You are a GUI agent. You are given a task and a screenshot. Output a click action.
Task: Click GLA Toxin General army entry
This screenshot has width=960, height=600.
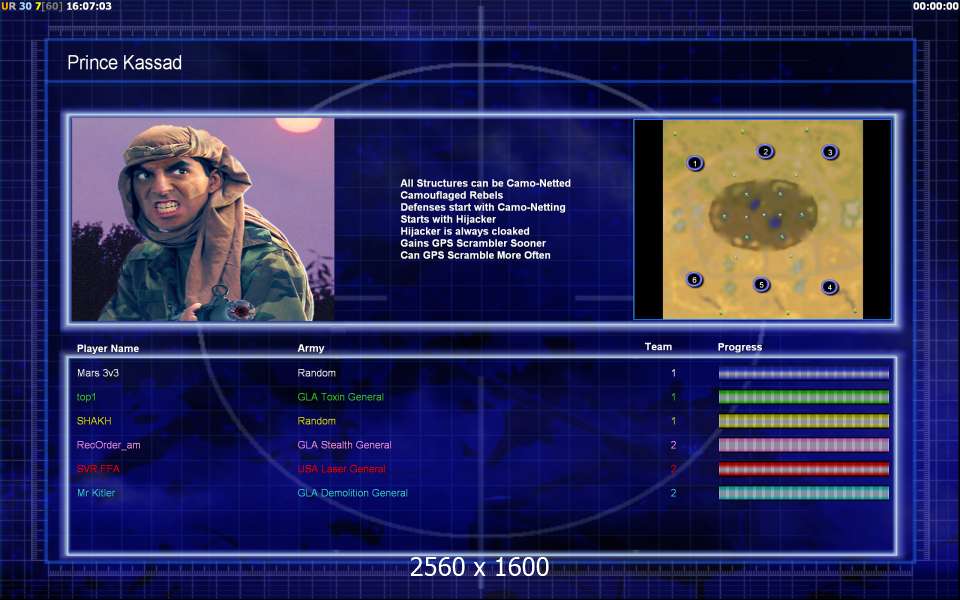coord(340,397)
